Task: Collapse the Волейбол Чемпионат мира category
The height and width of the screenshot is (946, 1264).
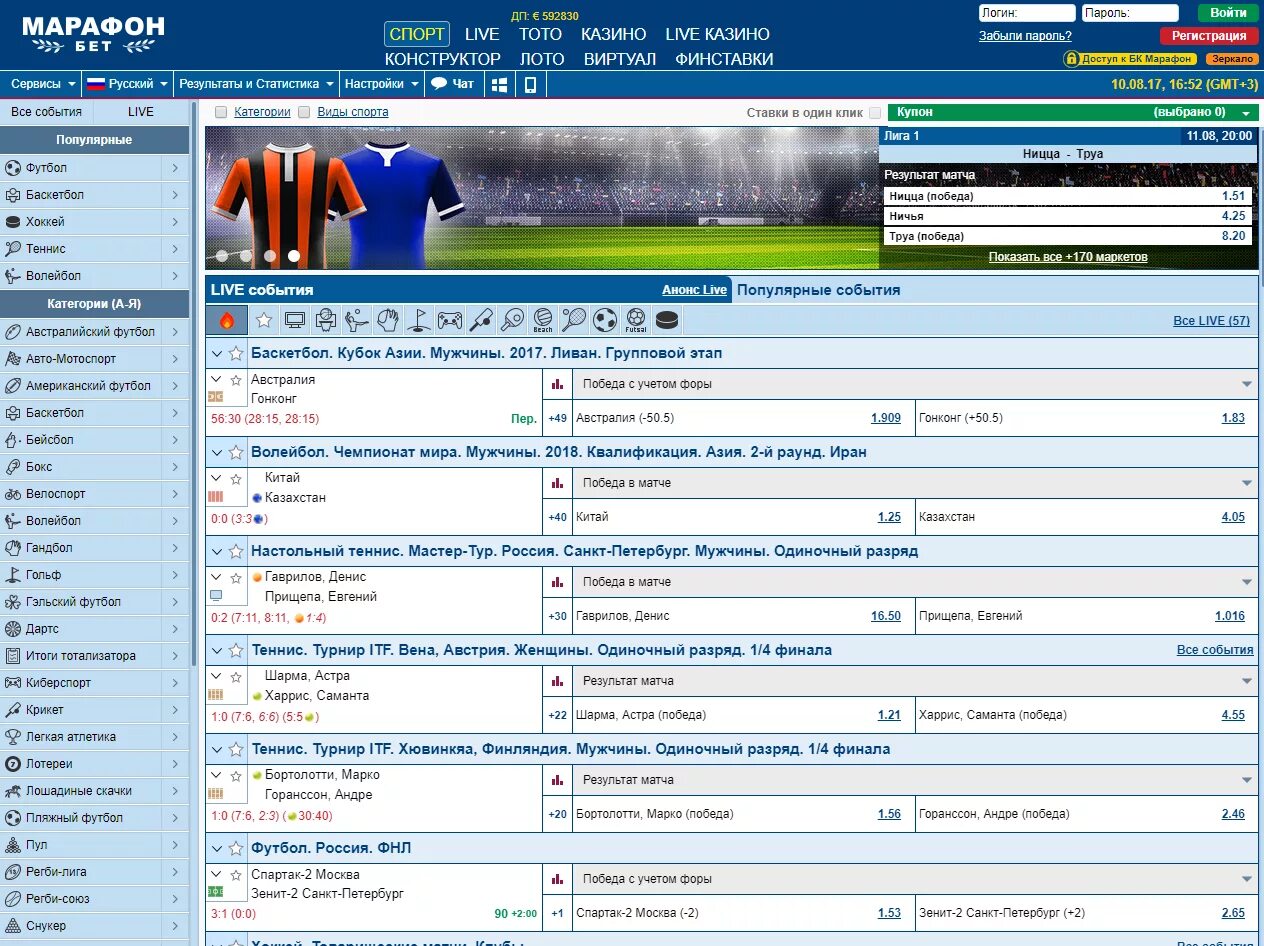Action: pyautogui.click(x=216, y=452)
